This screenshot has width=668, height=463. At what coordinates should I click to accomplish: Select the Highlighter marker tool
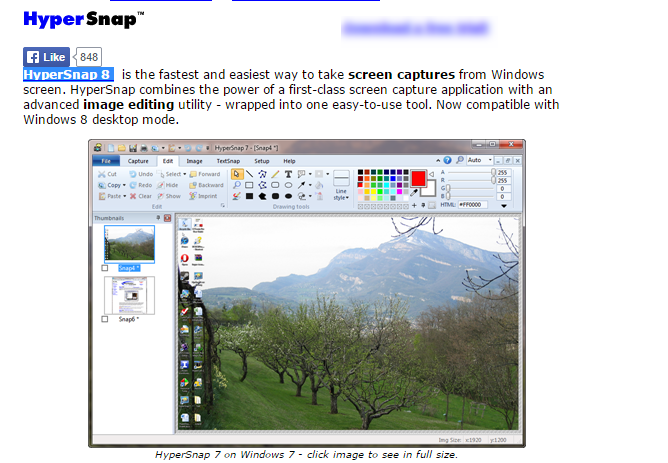point(237,196)
